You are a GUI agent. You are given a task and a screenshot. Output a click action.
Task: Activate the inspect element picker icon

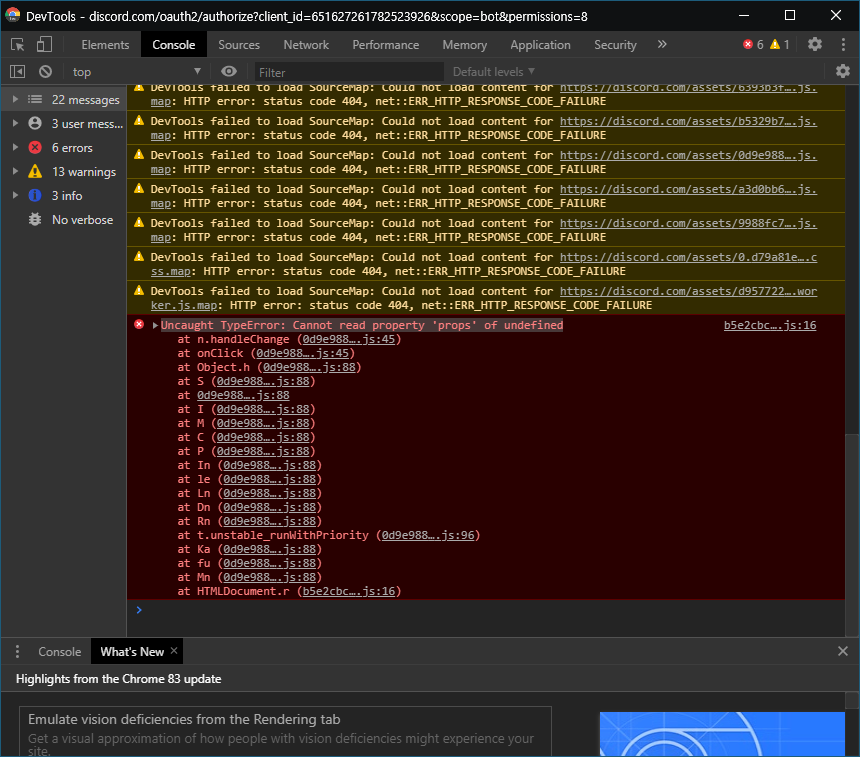tap(18, 44)
